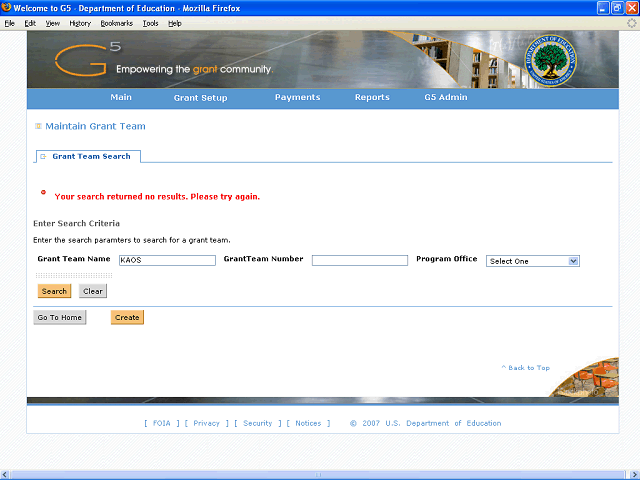Click the GrantTeam Number input field

point(360,260)
